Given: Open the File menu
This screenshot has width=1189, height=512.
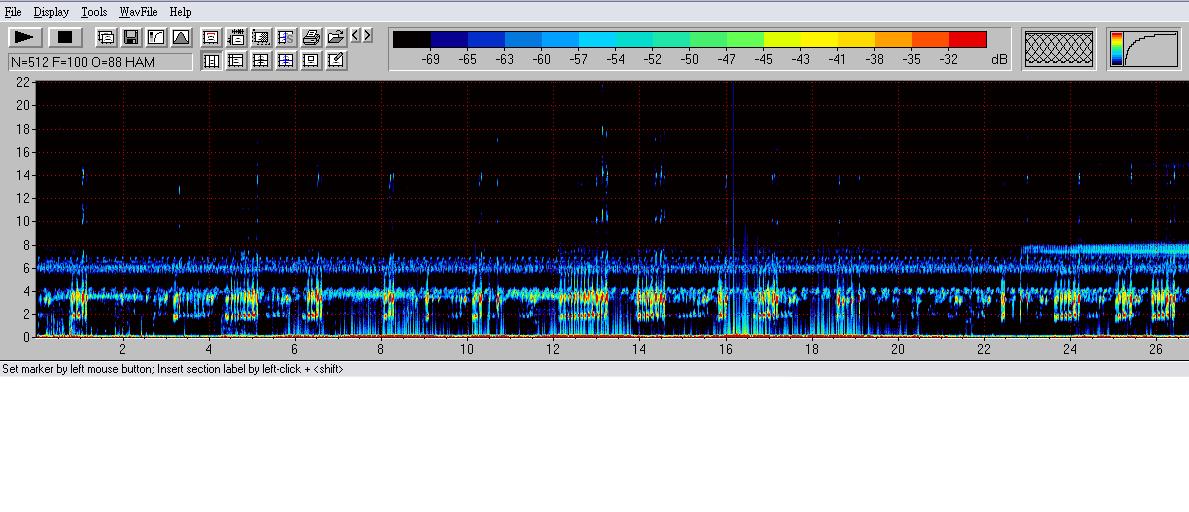Looking at the screenshot, I should (x=13, y=12).
